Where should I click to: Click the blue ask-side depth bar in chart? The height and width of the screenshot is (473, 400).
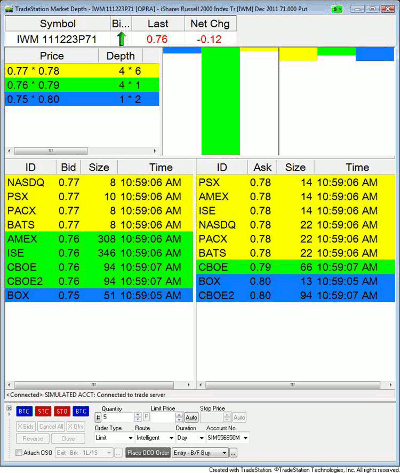(375, 54)
